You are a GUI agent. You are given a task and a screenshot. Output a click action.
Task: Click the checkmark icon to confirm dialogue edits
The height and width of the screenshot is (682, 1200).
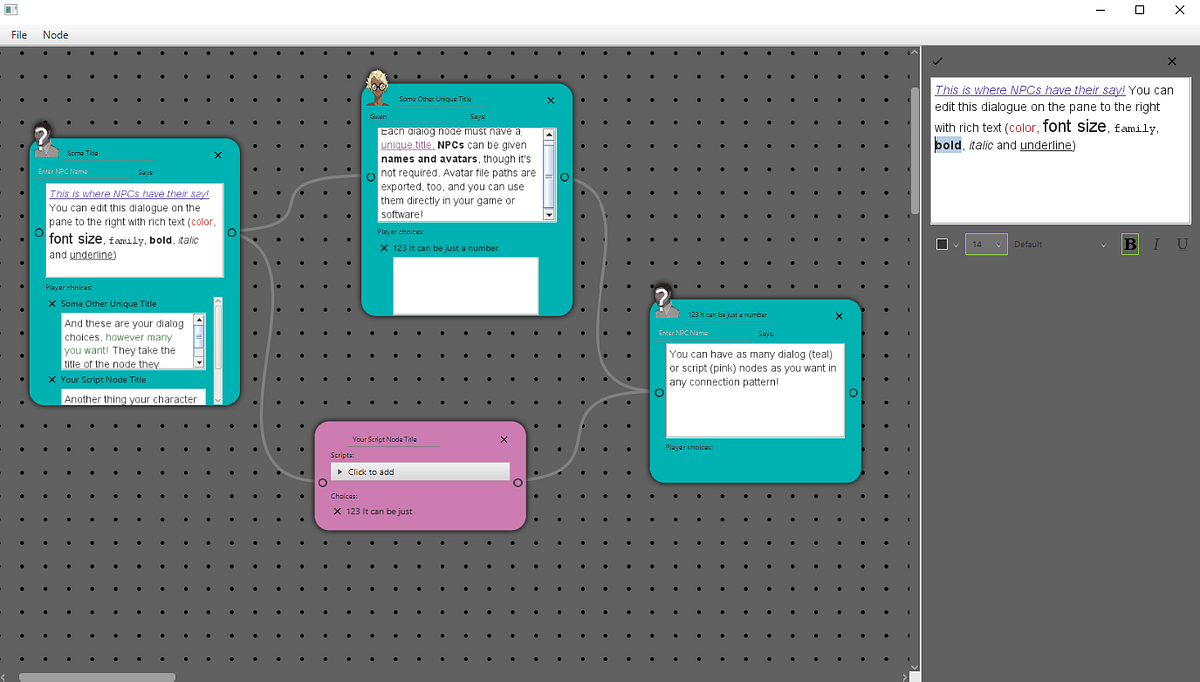click(937, 61)
